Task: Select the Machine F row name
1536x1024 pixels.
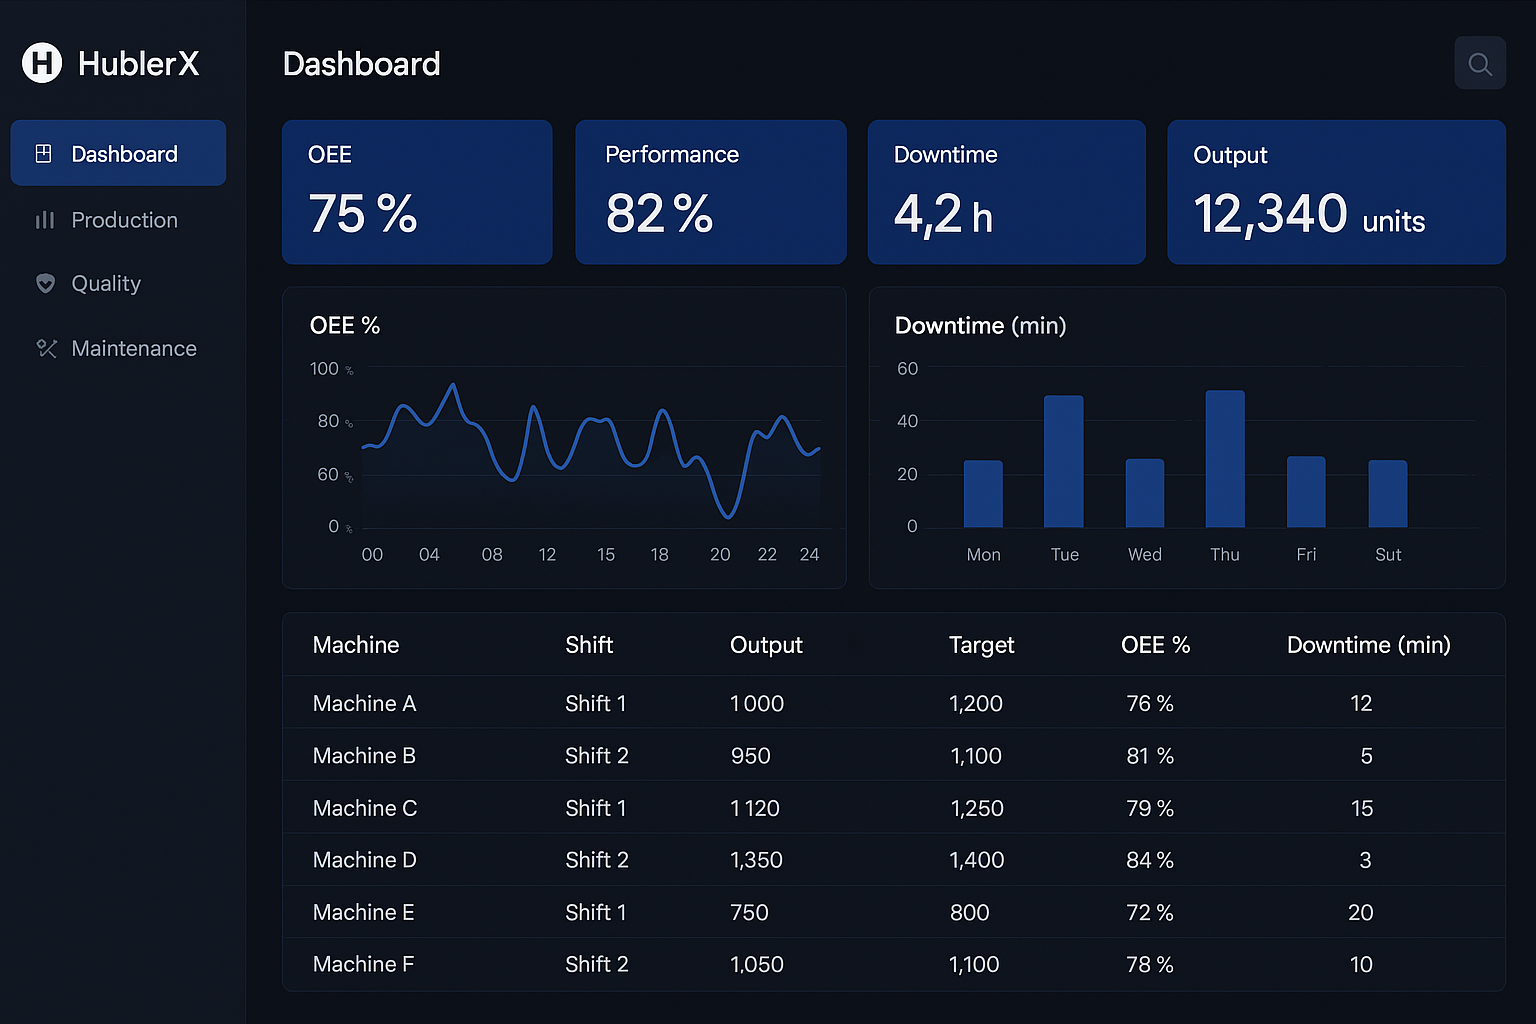Action: pos(363,964)
